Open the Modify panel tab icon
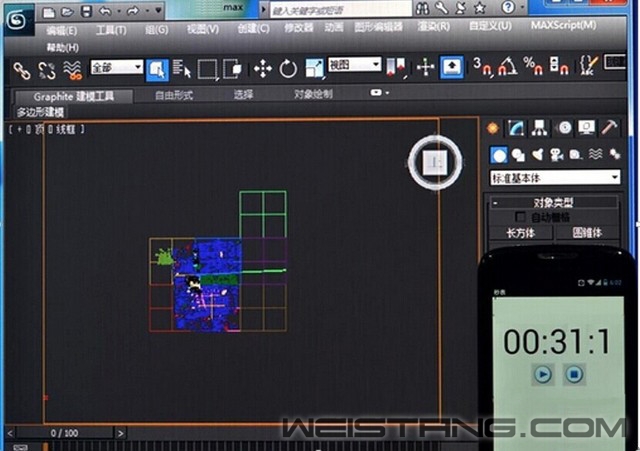The width and height of the screenshot is (640, 451). tap(517, 128)
